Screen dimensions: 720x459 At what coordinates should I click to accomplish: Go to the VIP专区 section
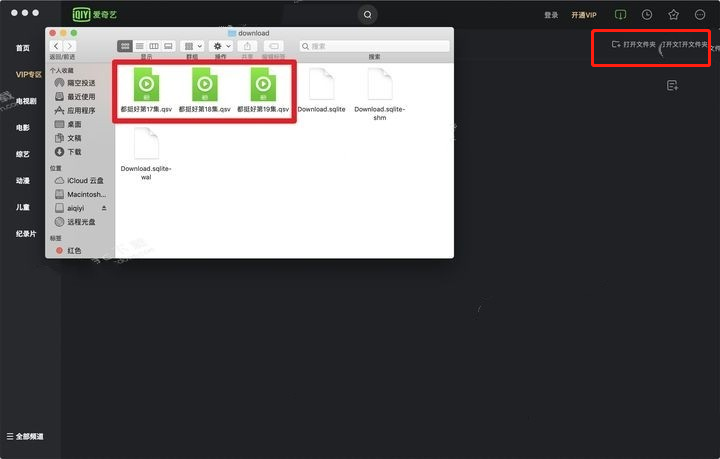pos(28,74)
